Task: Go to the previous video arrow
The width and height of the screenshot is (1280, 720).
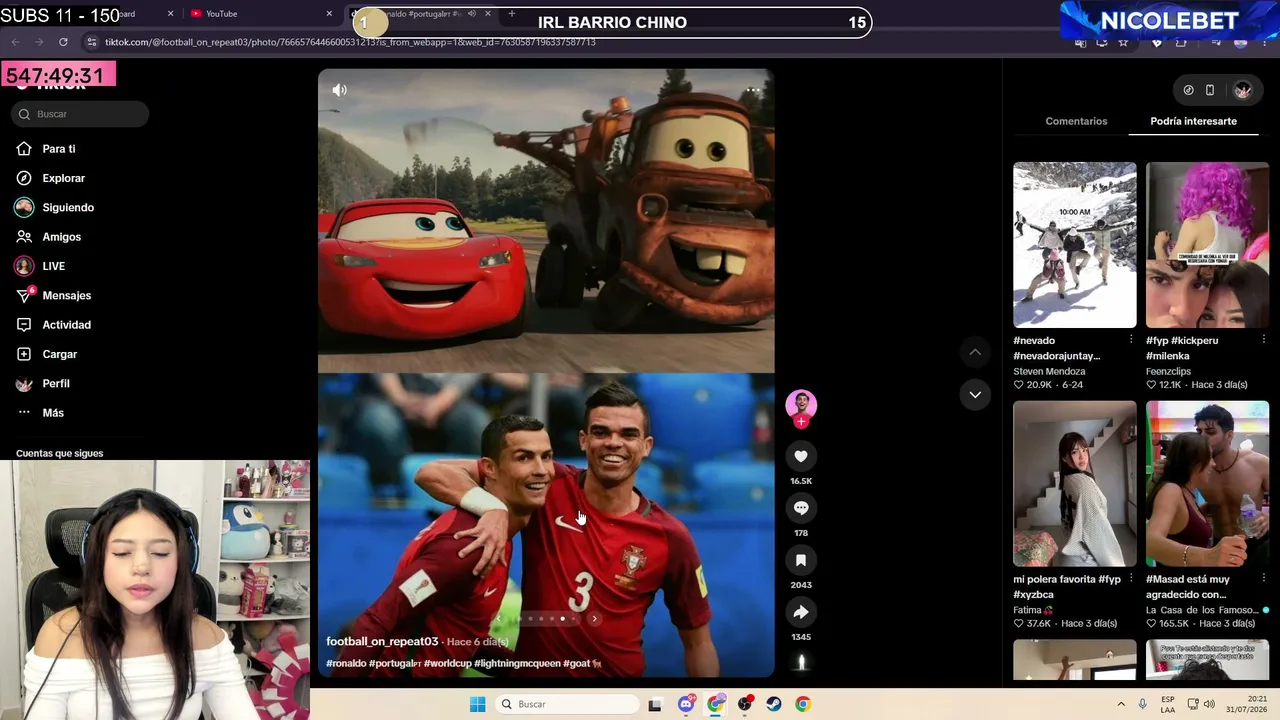Action: (975, 352)
